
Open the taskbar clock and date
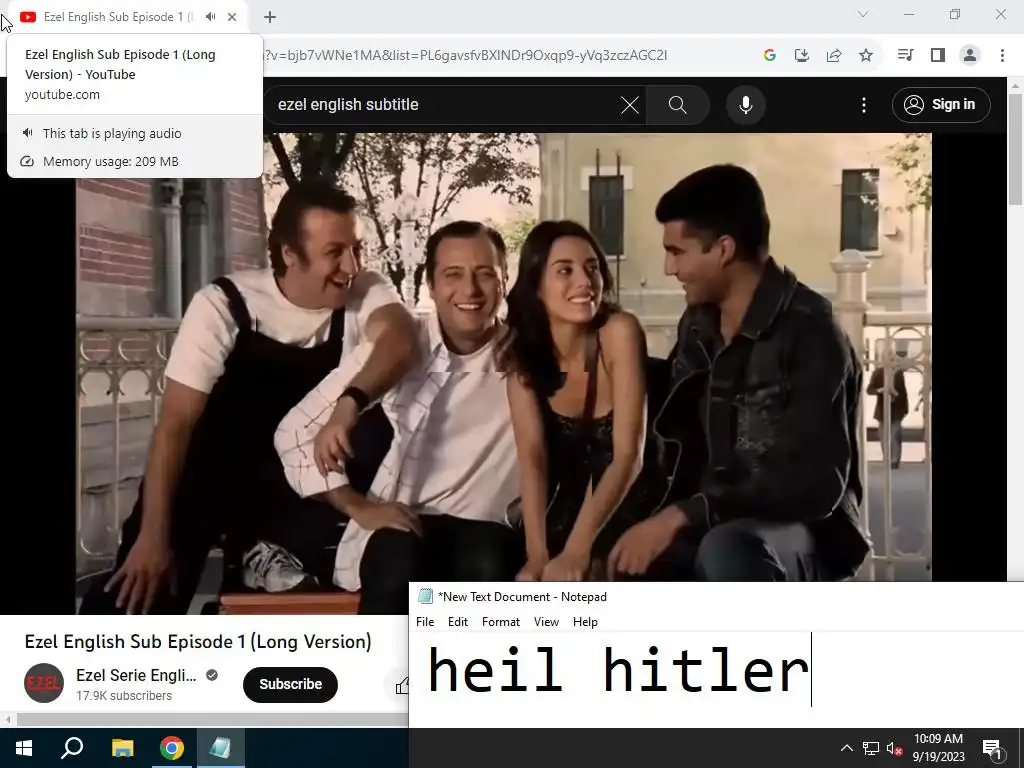(938, 748)
